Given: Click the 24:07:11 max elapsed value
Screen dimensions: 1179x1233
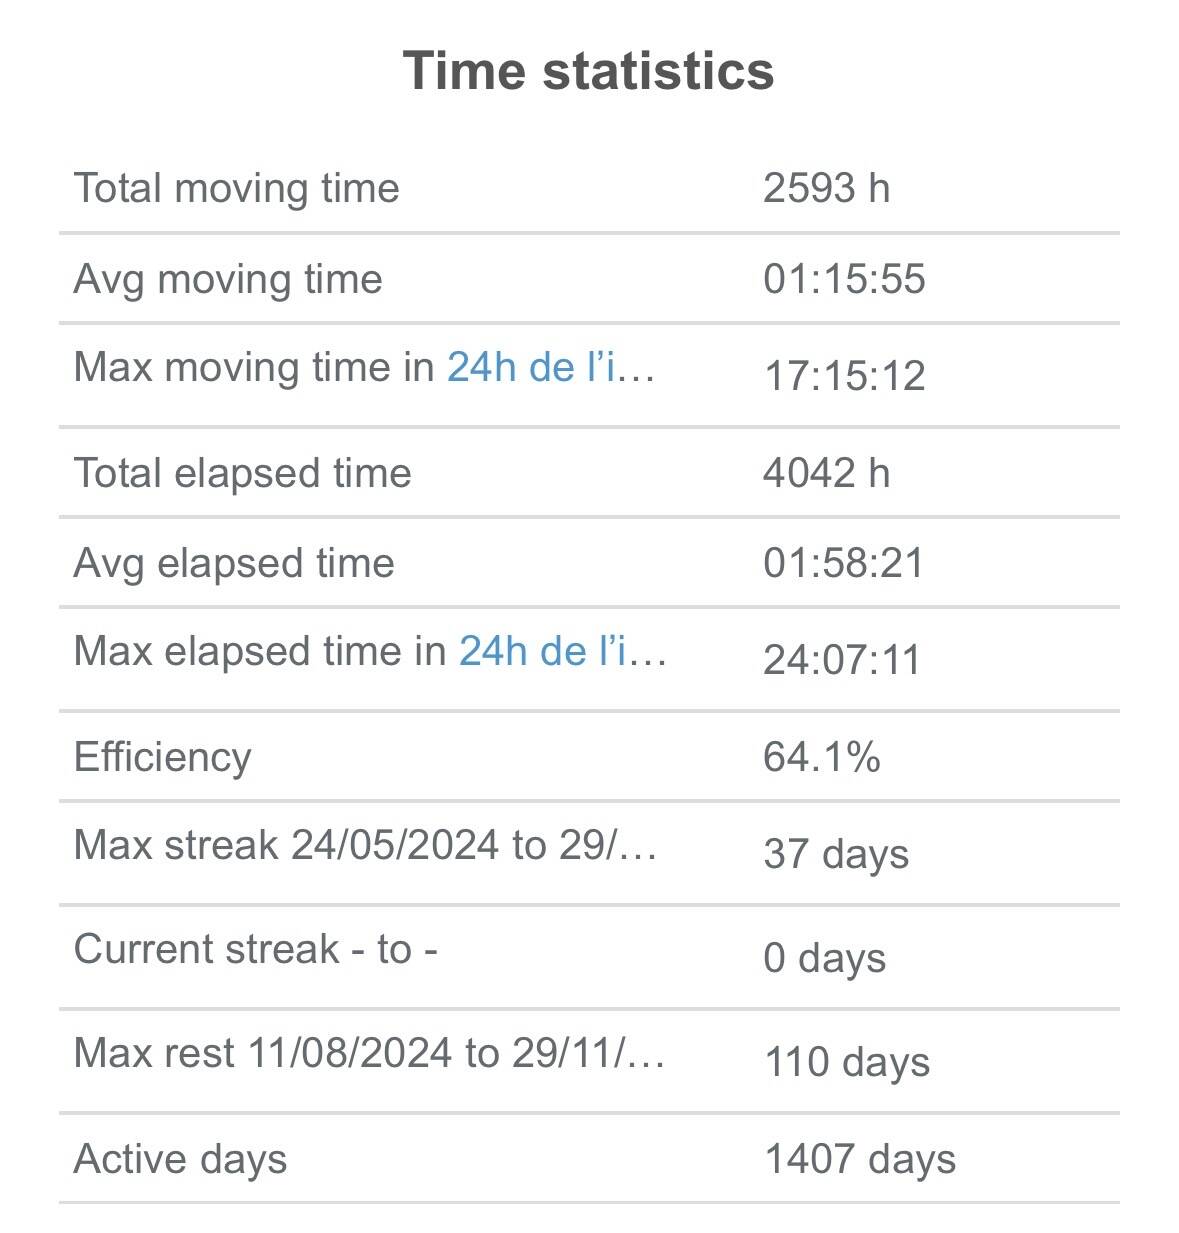Looking at the screenshot, I should 841,660.
